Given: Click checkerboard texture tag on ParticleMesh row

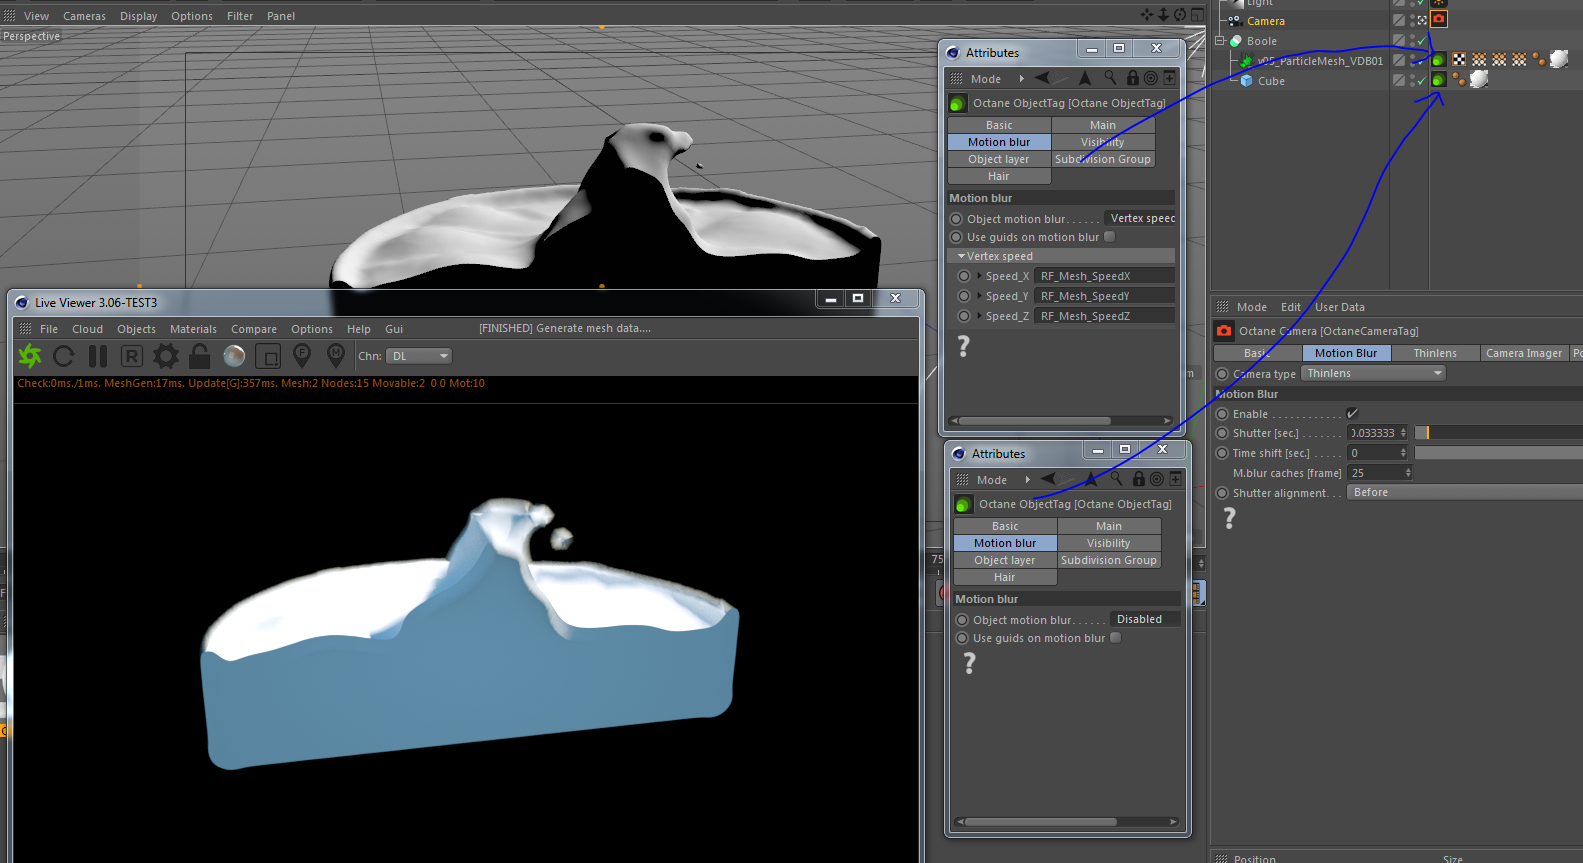Looking at the screenshot, I should click(1459, 60).
